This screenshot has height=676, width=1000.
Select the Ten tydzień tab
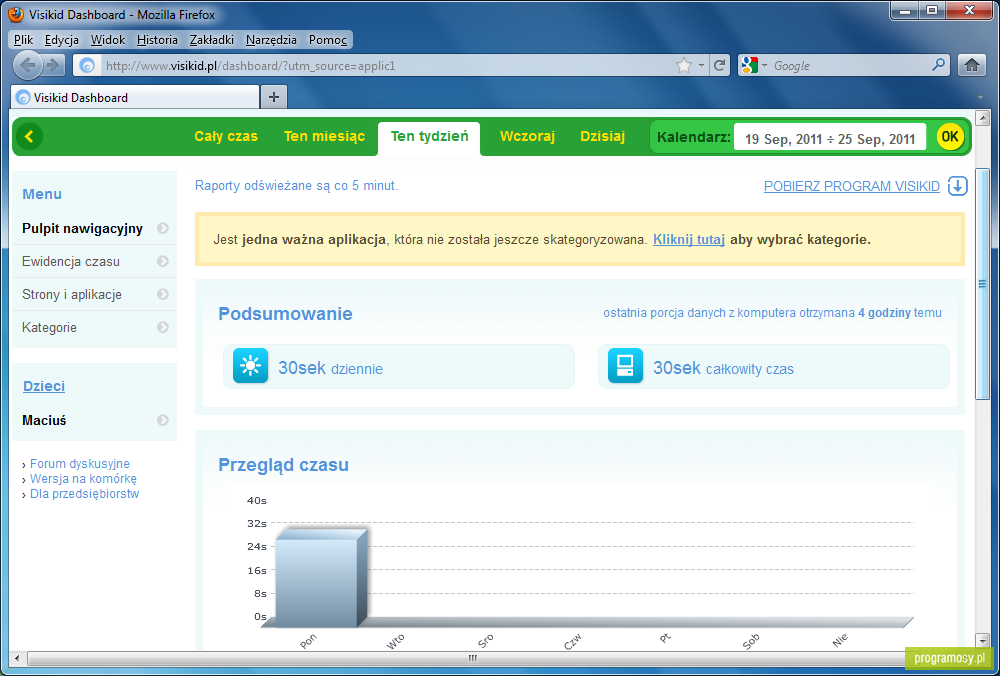pos(429,136)
